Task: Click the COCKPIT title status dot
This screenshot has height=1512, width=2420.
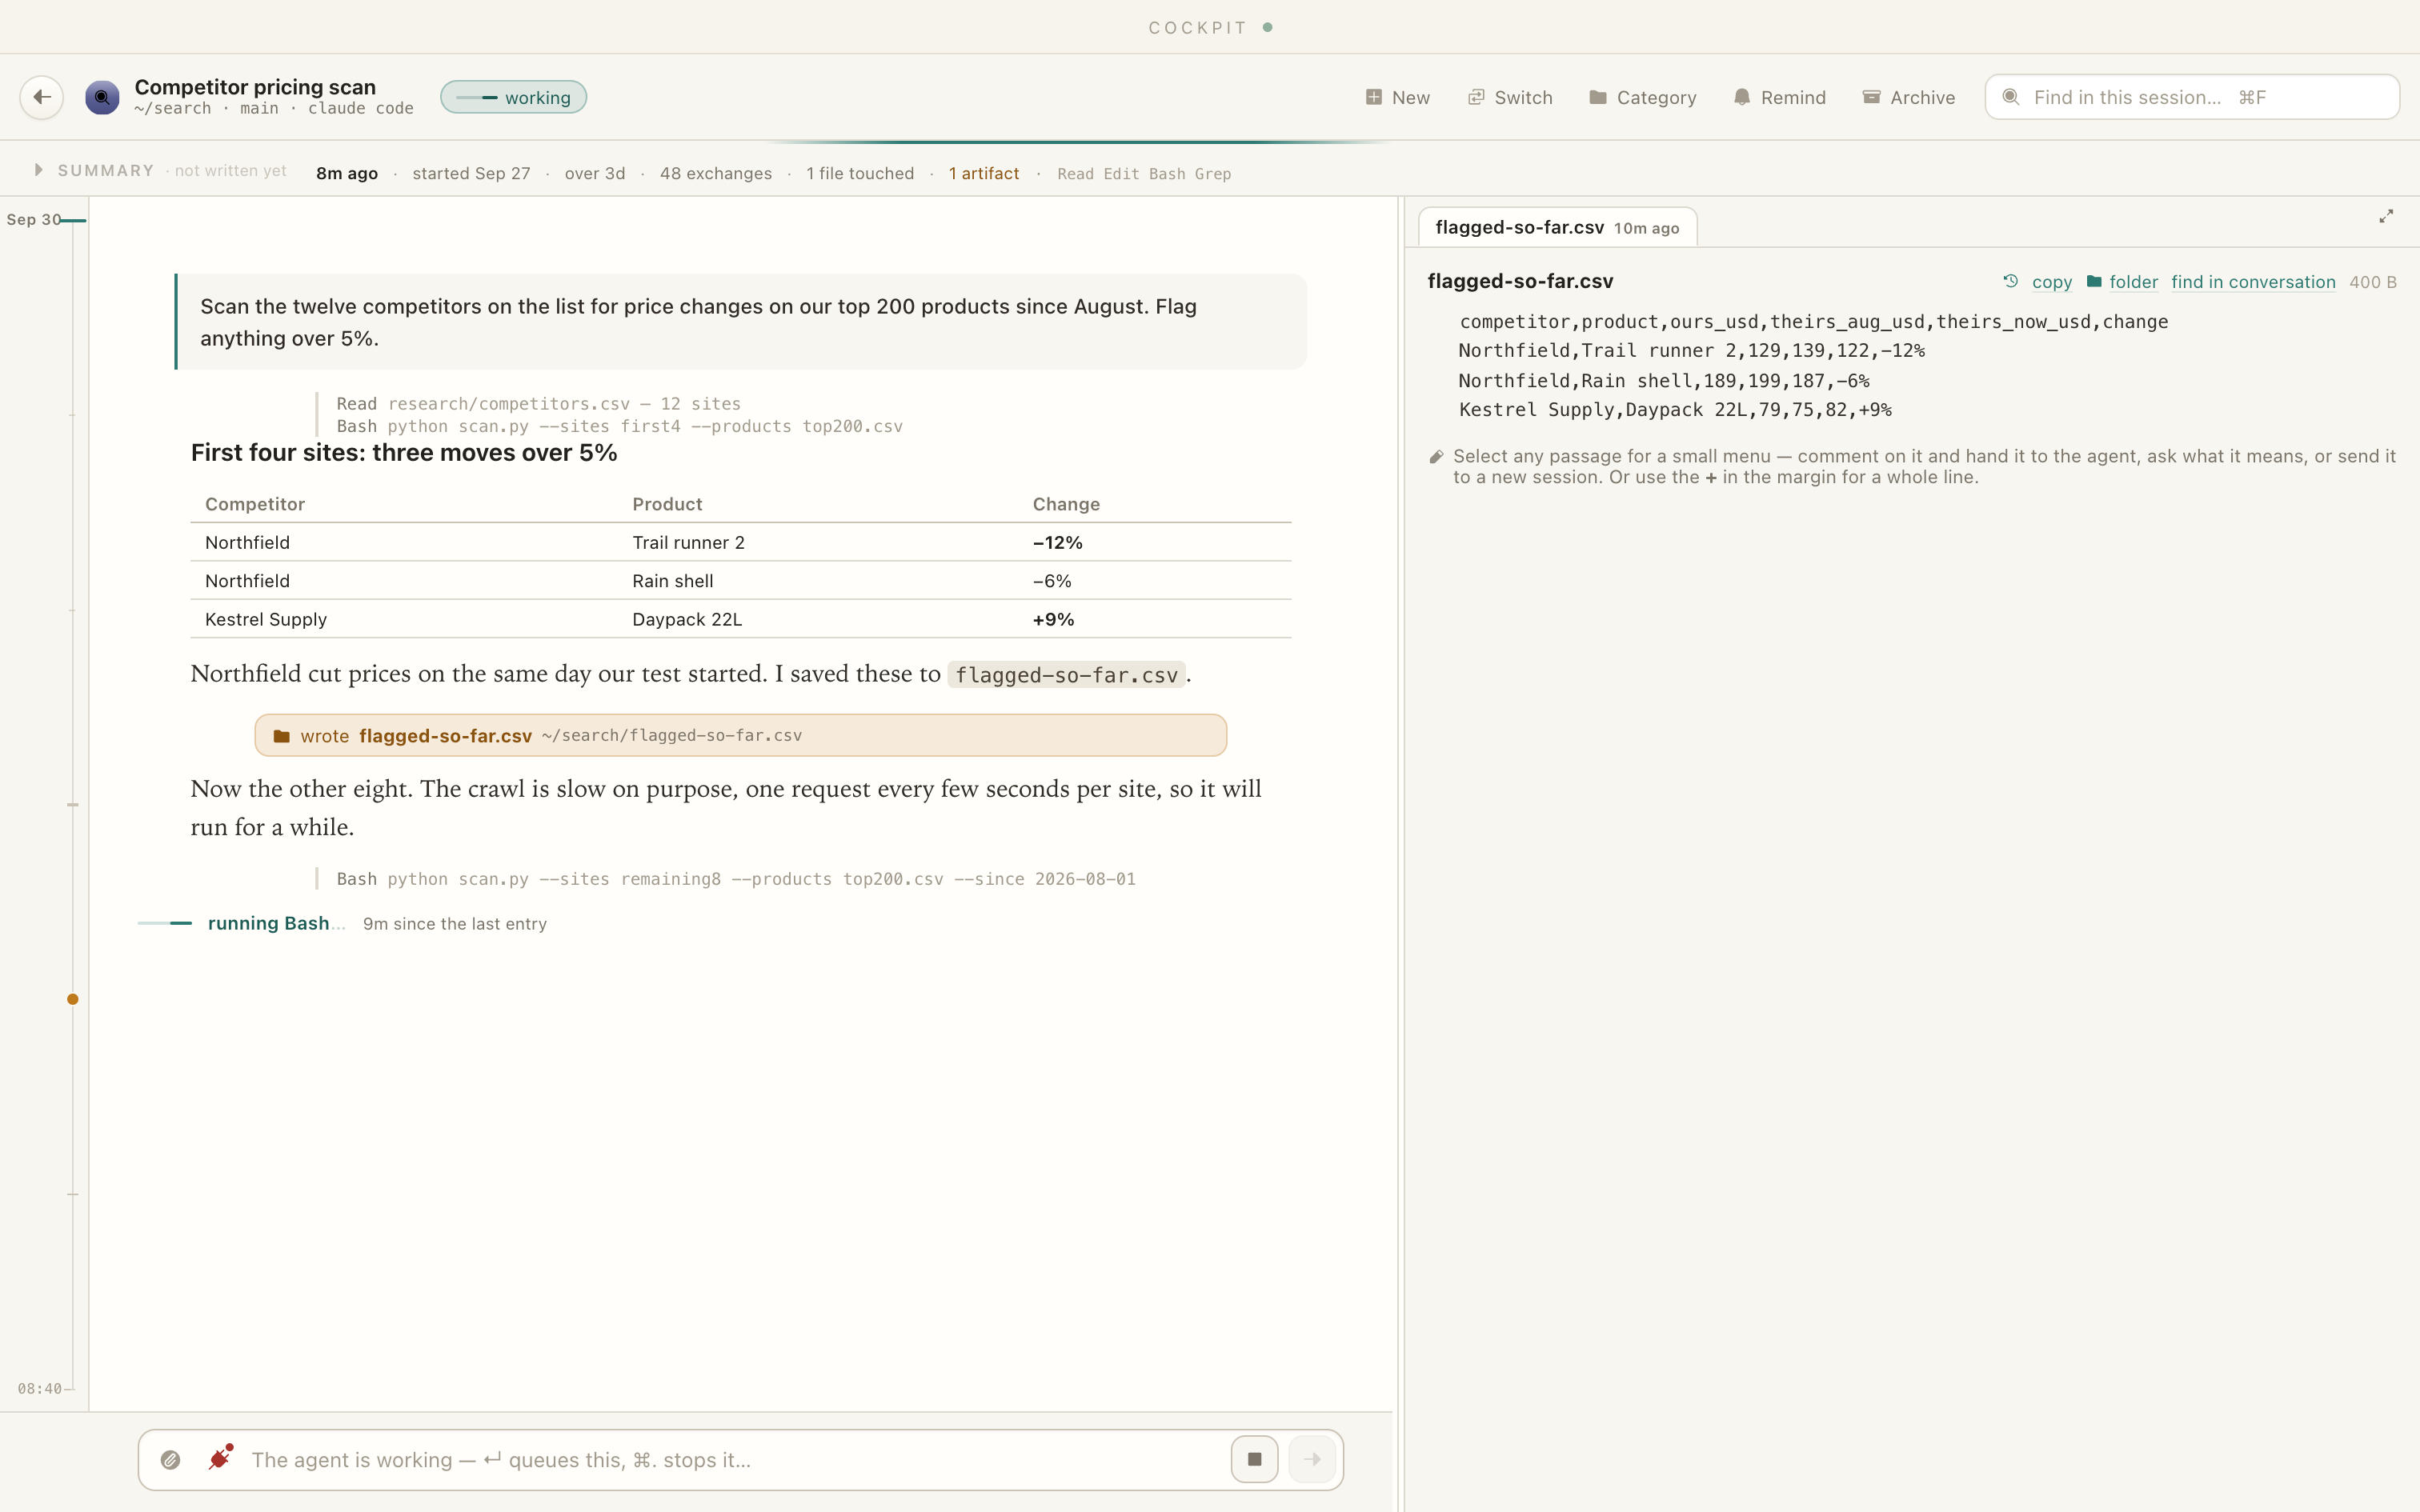Action: (x=1267, y=27)
